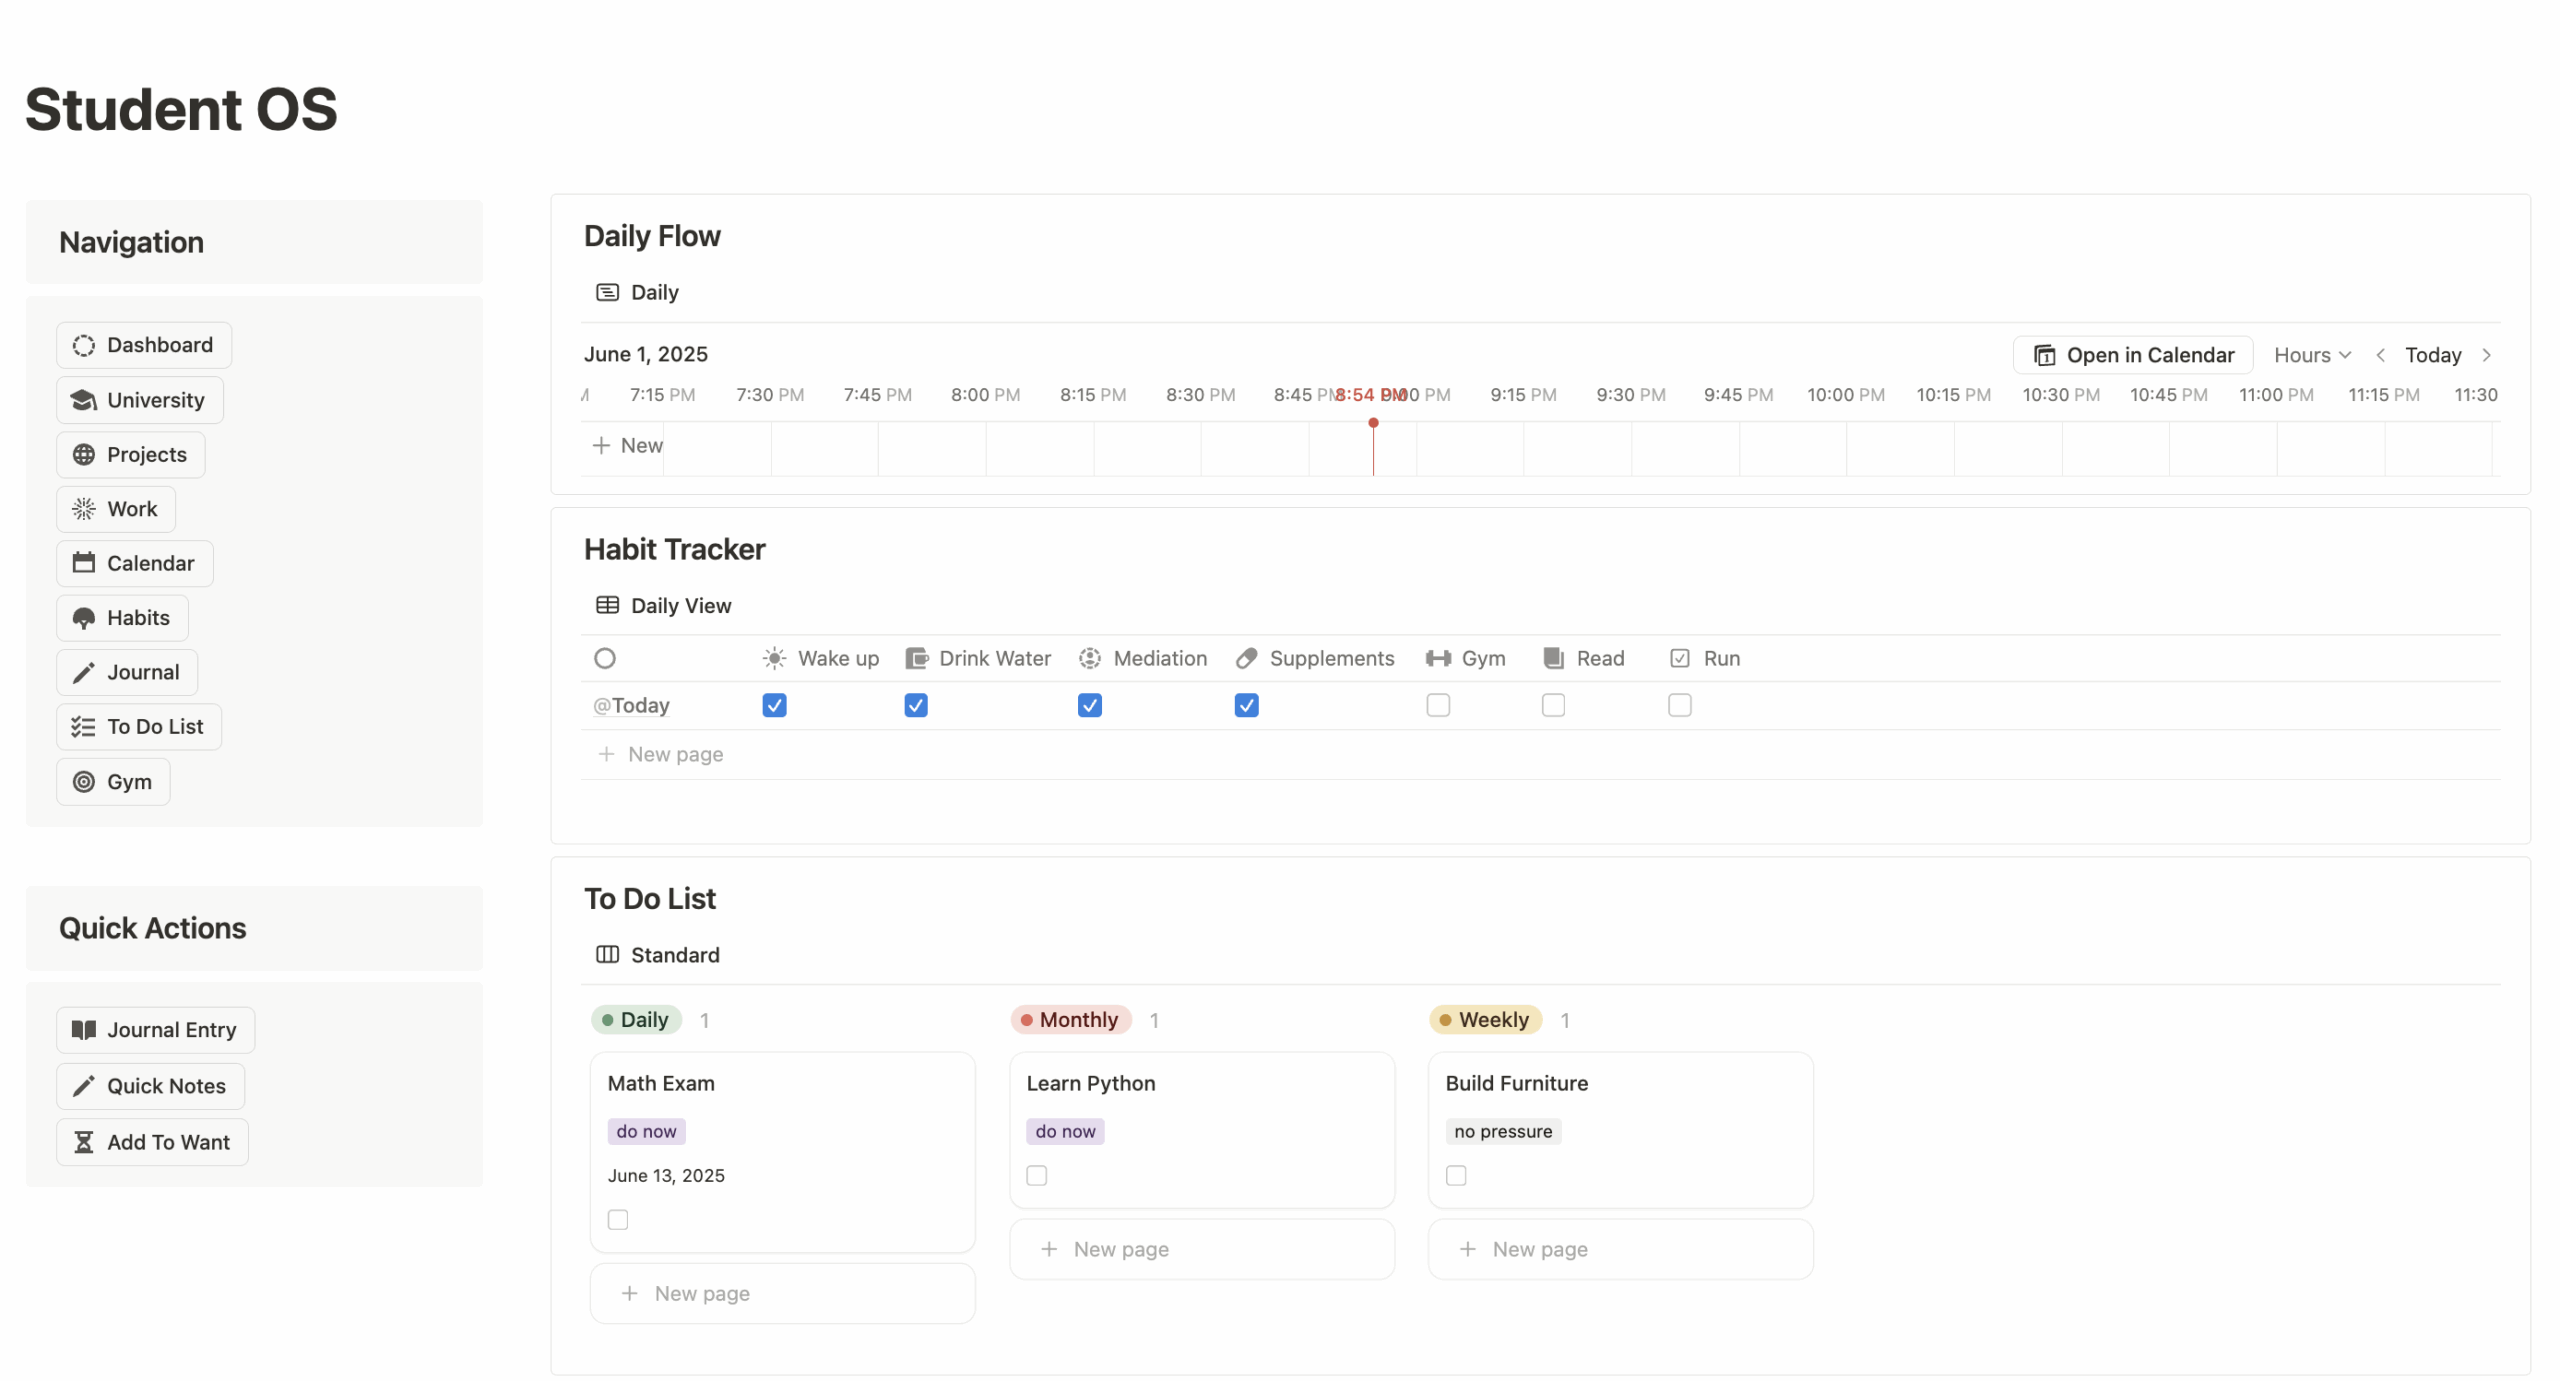Screen dimensions: 2560x1381
Task: Check the Gym habit for Today
Action: (1438, 706)
